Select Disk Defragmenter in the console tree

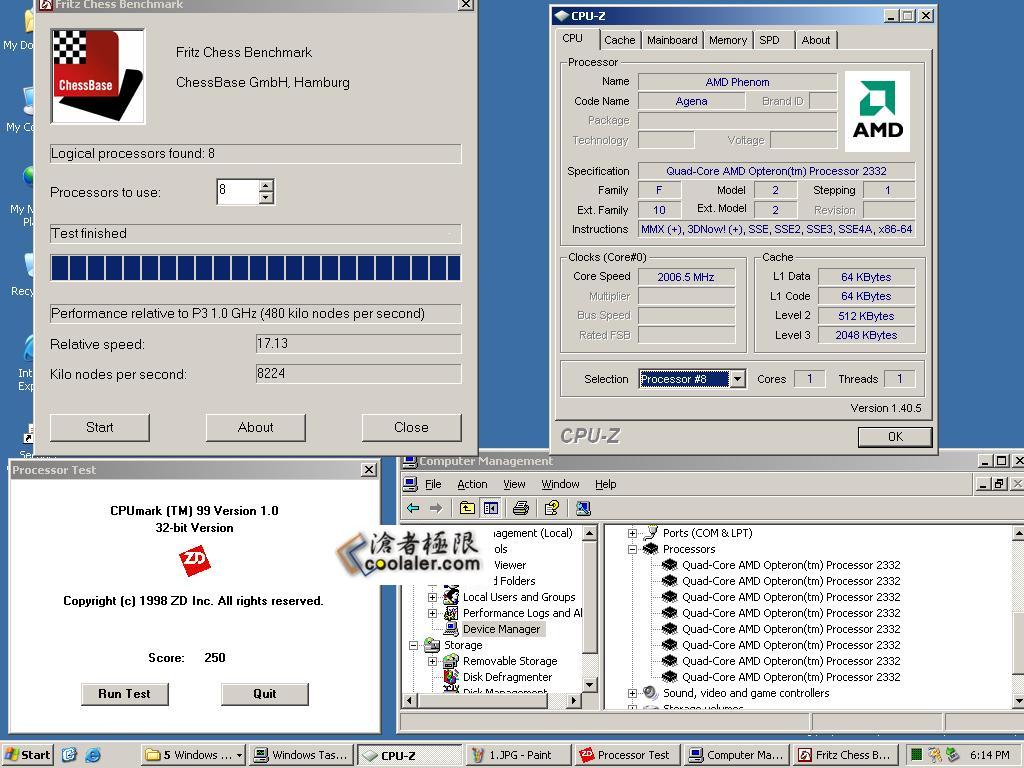[x=507, y=677]
